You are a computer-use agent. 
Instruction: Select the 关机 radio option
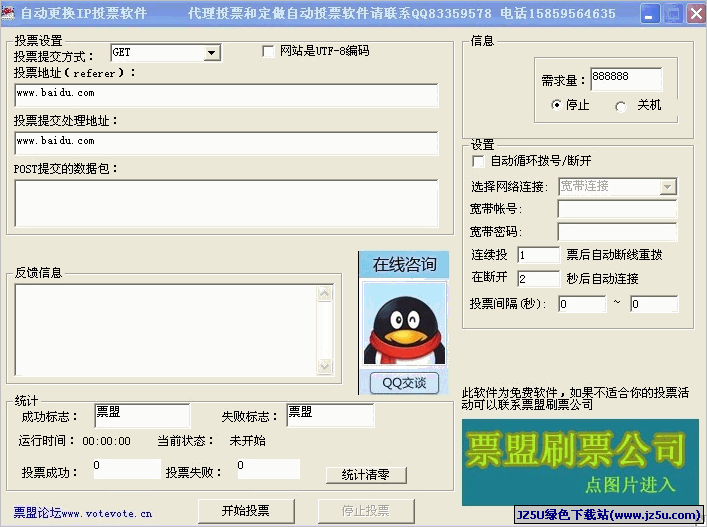tap(620, 106)
